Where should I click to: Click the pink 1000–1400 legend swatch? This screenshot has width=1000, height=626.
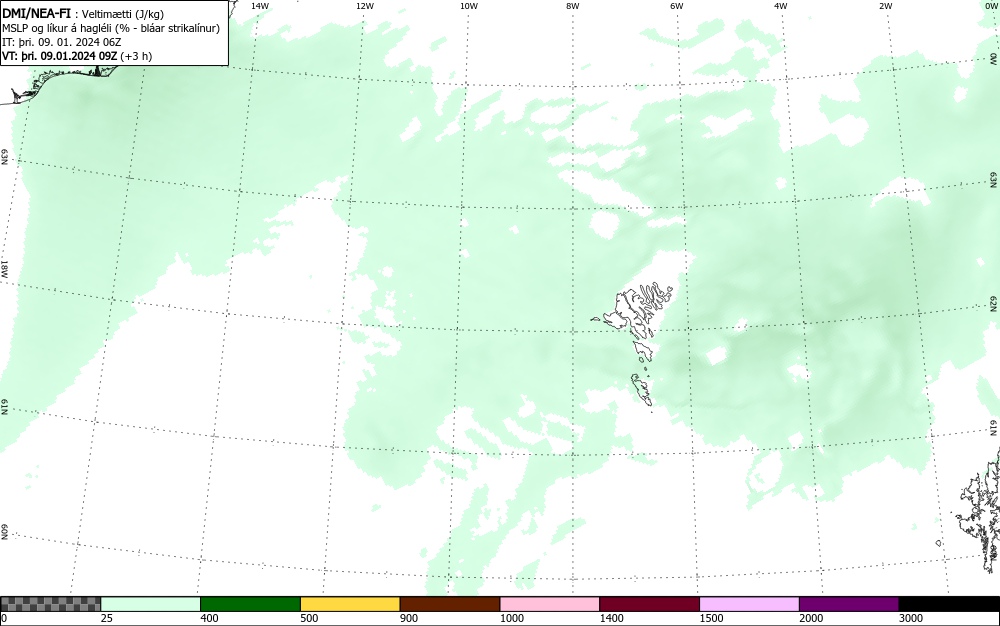point(550,604)
